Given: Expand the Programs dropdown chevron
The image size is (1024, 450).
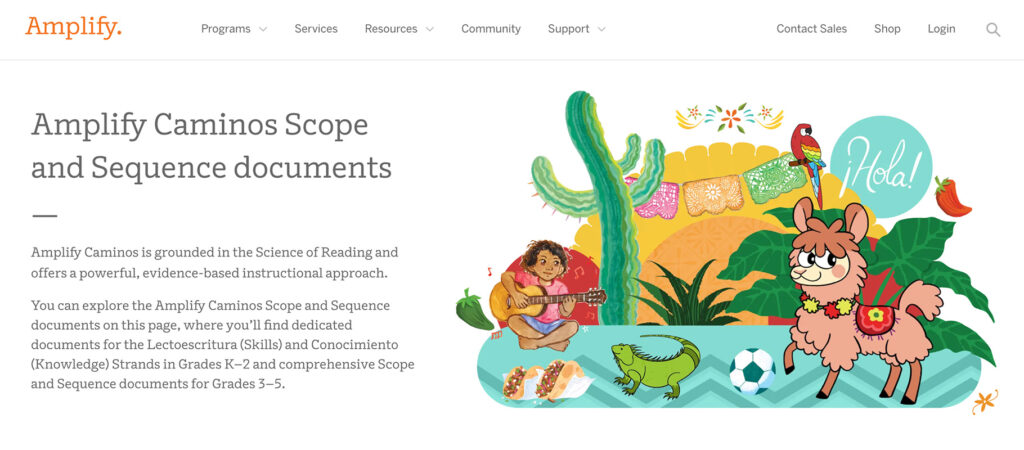Looking at the screenshot, I should (263, 29).
